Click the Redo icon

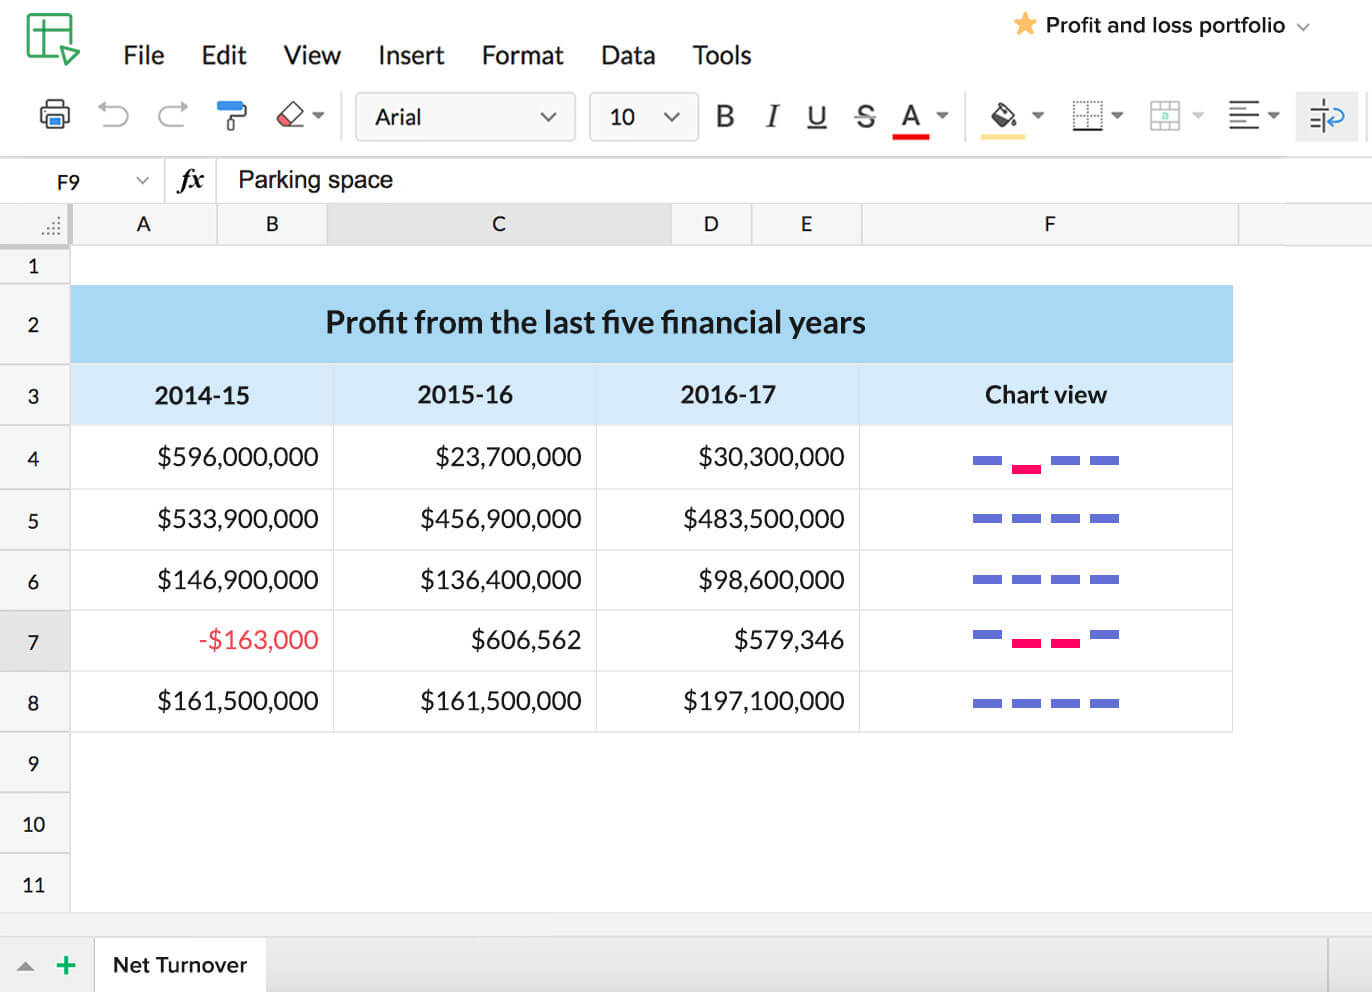tap(172, 116)
